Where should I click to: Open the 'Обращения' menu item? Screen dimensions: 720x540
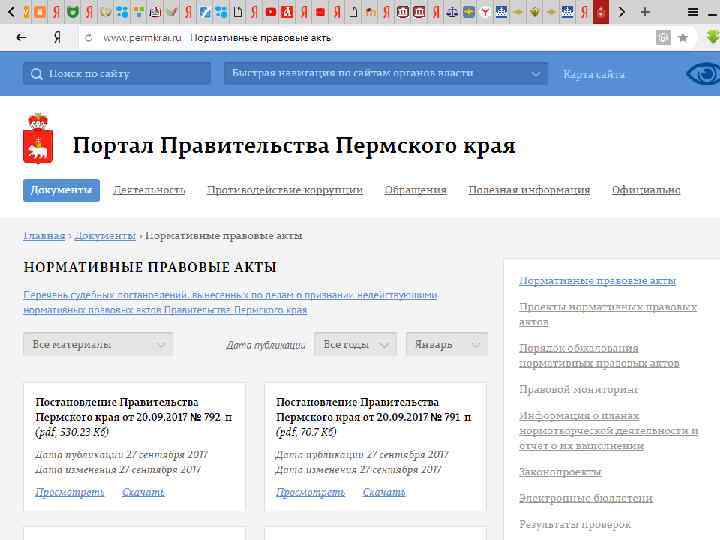tap(415, 190)
